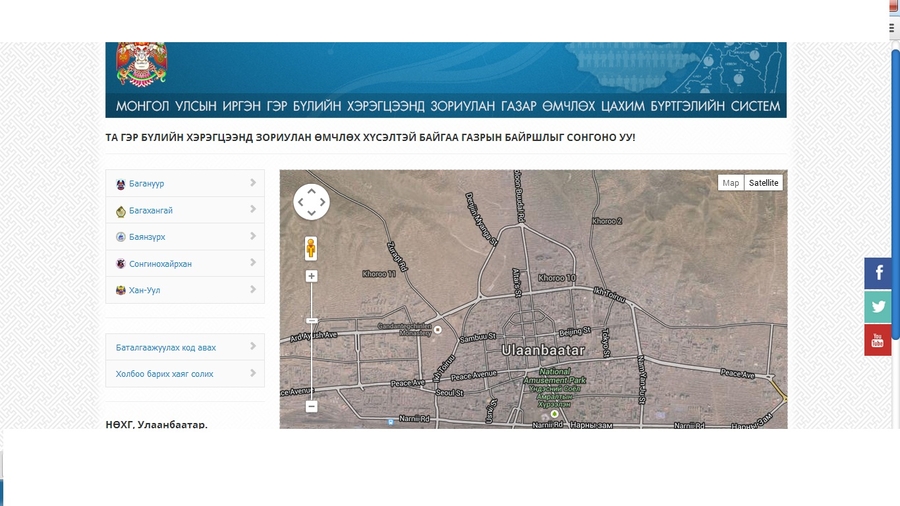Image resolution: width=900 pixels, height=506 pixels.
Task: Open the YouTube channel button
Action: click(878, 340)
